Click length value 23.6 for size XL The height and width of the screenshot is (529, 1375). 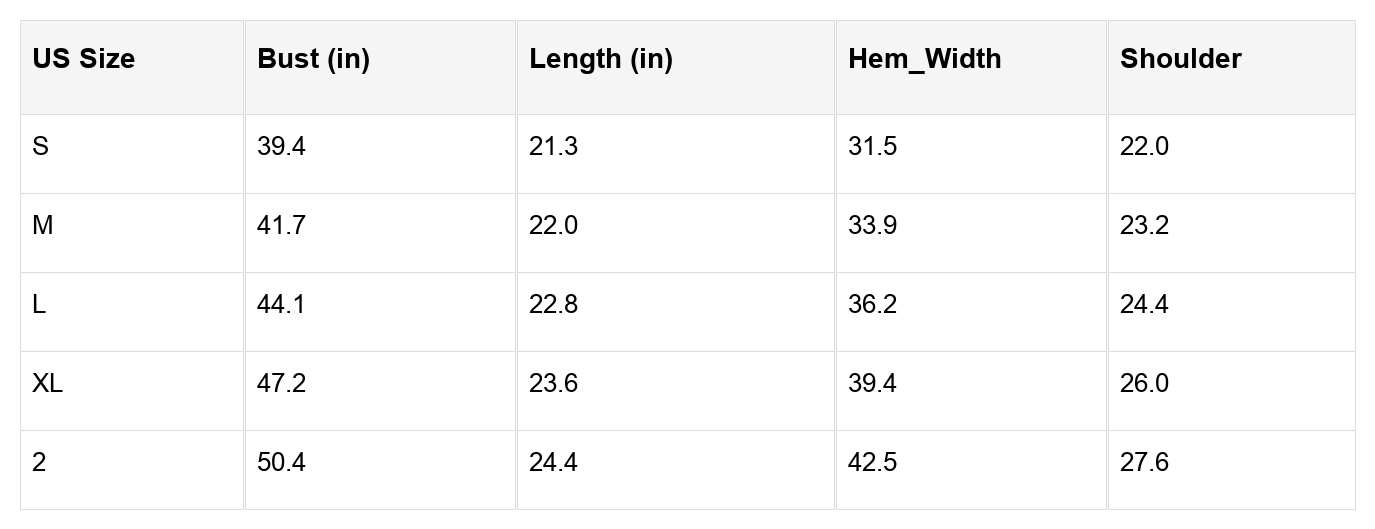point(553,384)
